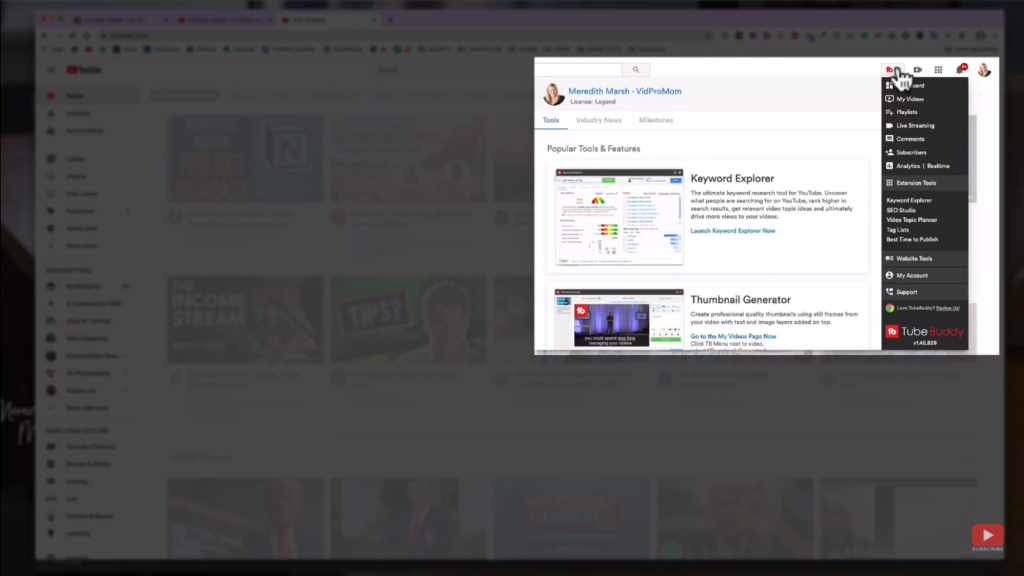Click the create video camera icon
Screen dimensions: 1024x576
(918, 70)
